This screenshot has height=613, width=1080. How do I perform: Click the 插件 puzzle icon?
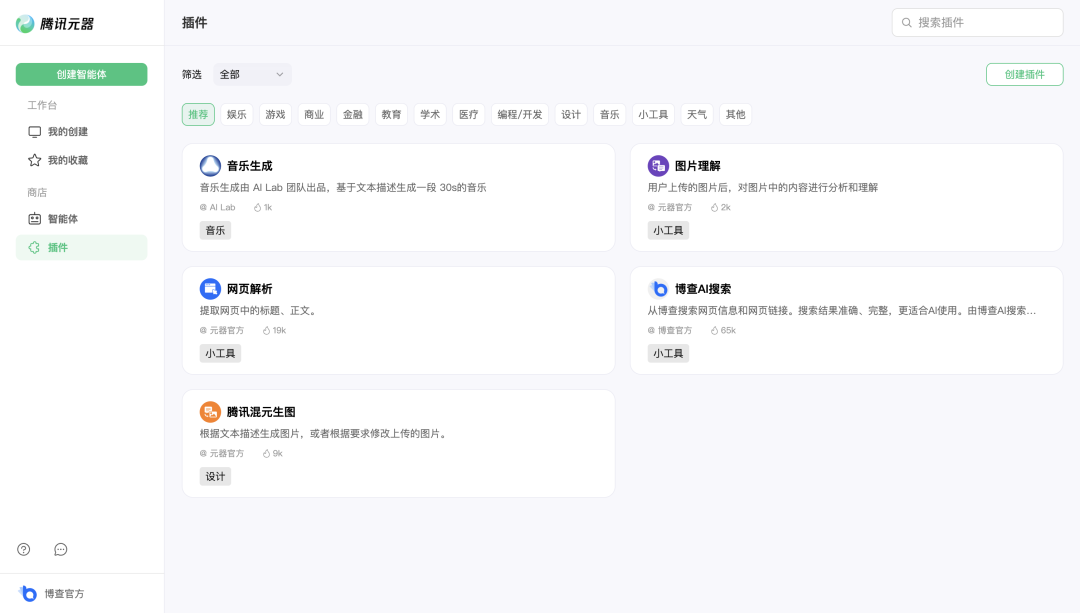[x=34, y=248]
